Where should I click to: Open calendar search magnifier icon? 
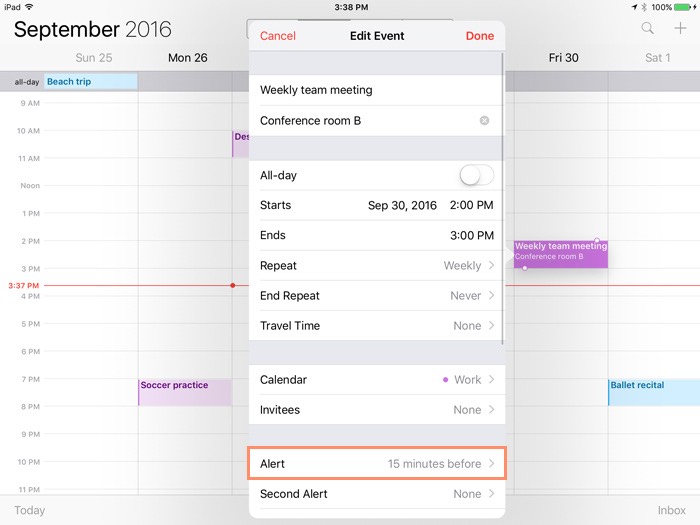coord(649,29)
